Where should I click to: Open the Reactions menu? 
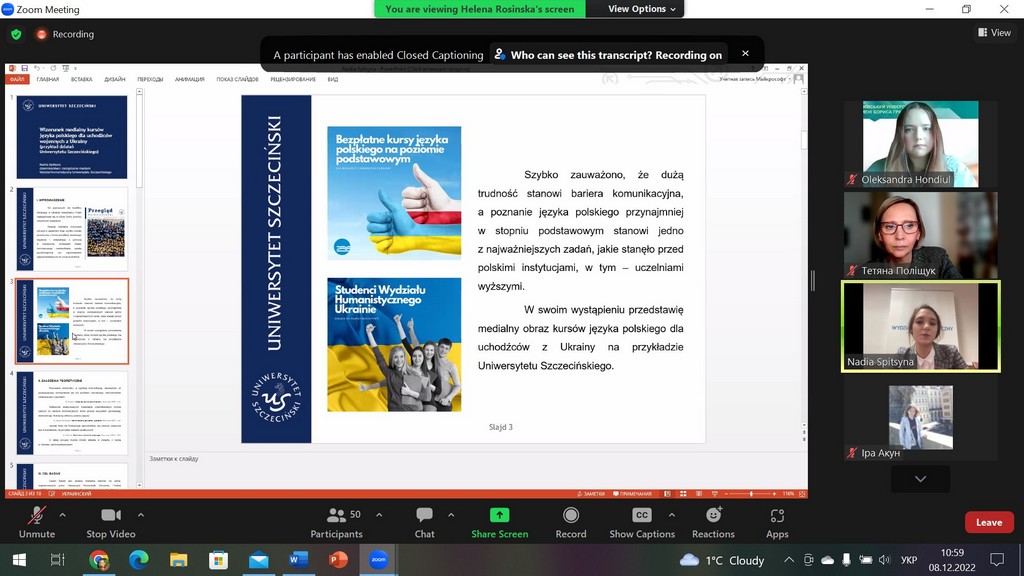point(713,521)
